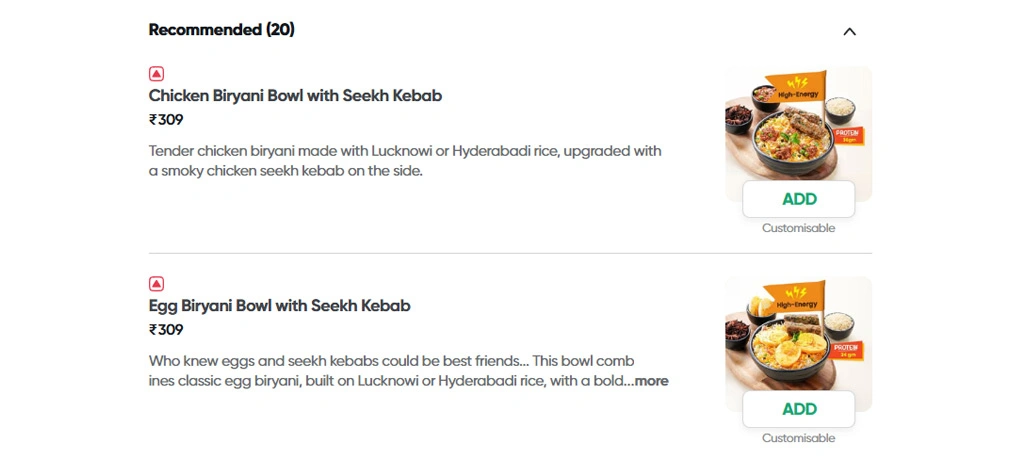1026x466 pixels.
Task: Click Protein badge on Egg Biryani image
Action: (x=847, y=350)
